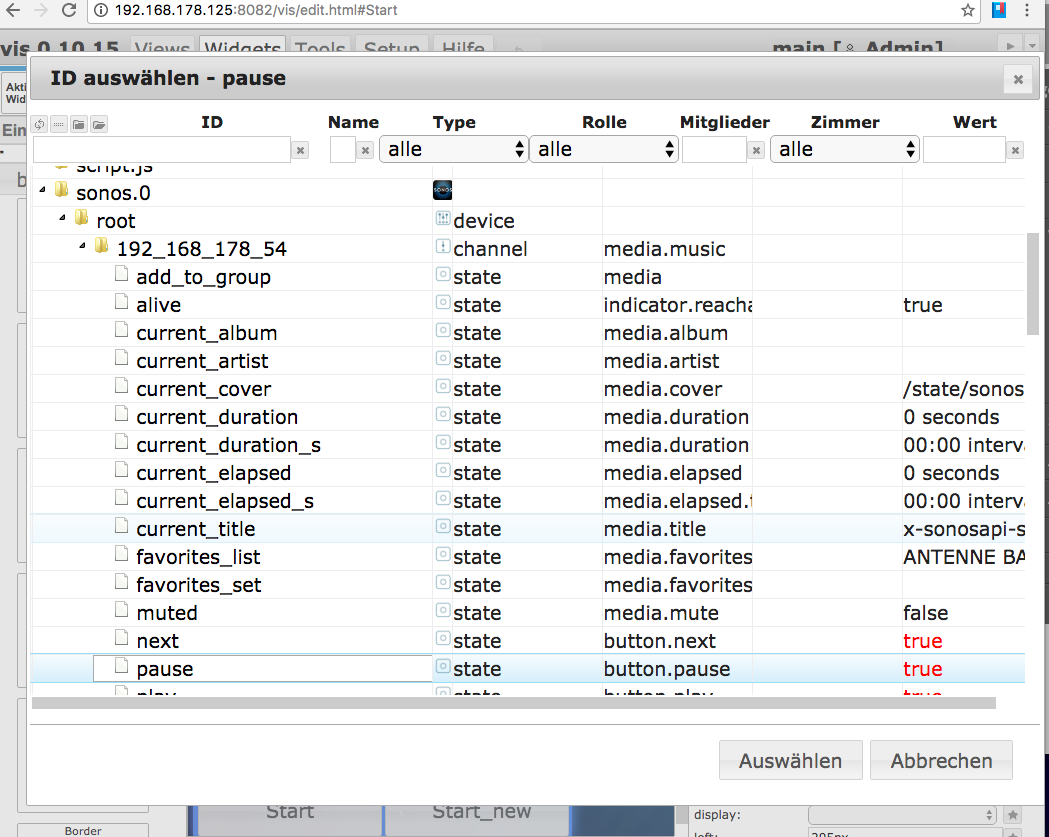Bookmark page with browser star icon
Screen dimensions: 1049x837
pos(967,10)
